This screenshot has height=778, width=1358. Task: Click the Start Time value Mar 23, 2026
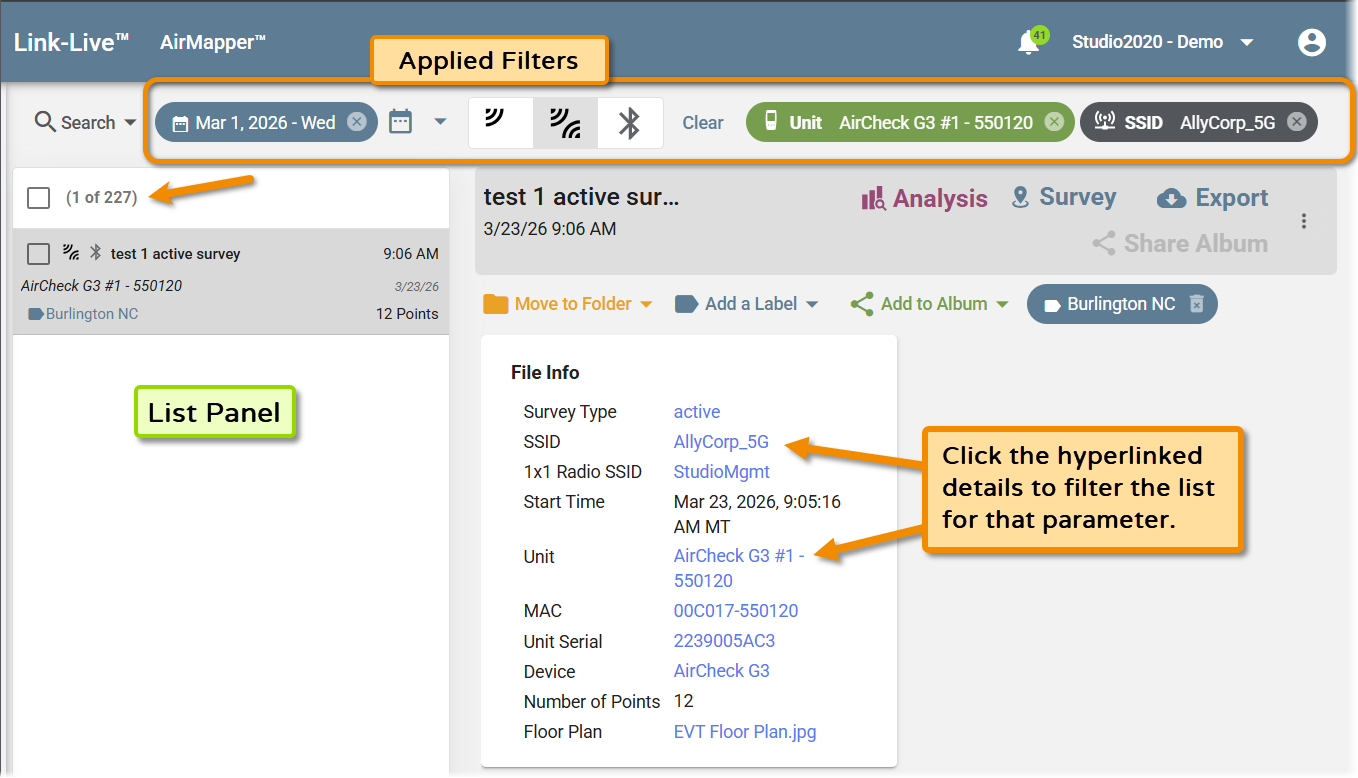click(757, 514)
